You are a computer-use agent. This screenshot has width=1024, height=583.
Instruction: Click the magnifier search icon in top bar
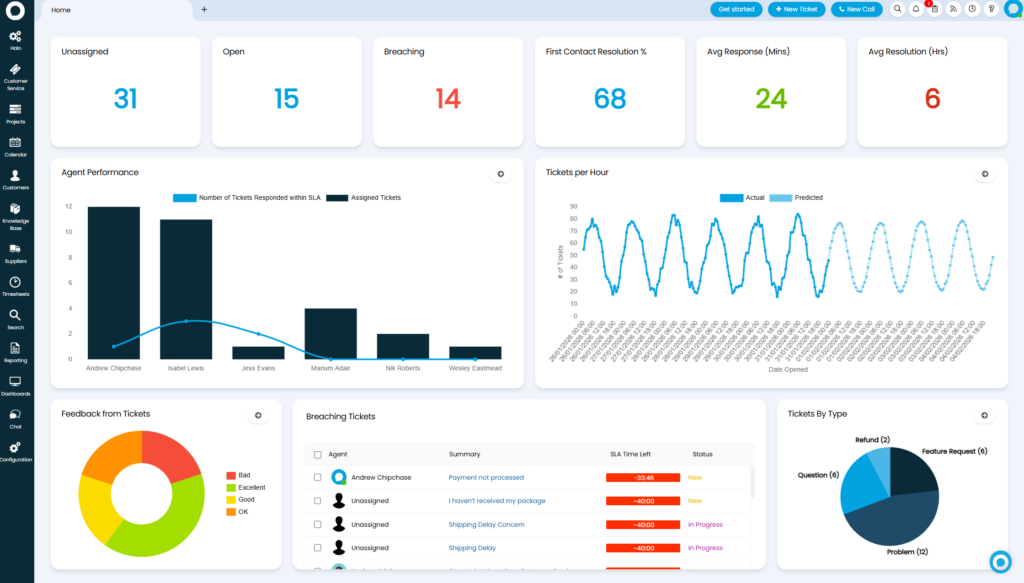897,9
